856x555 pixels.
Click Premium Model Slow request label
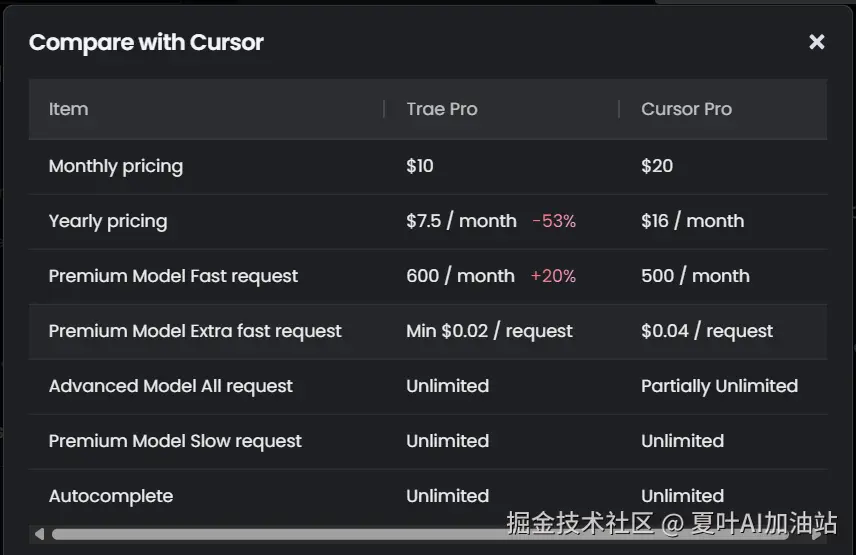[x=175, y=441]
